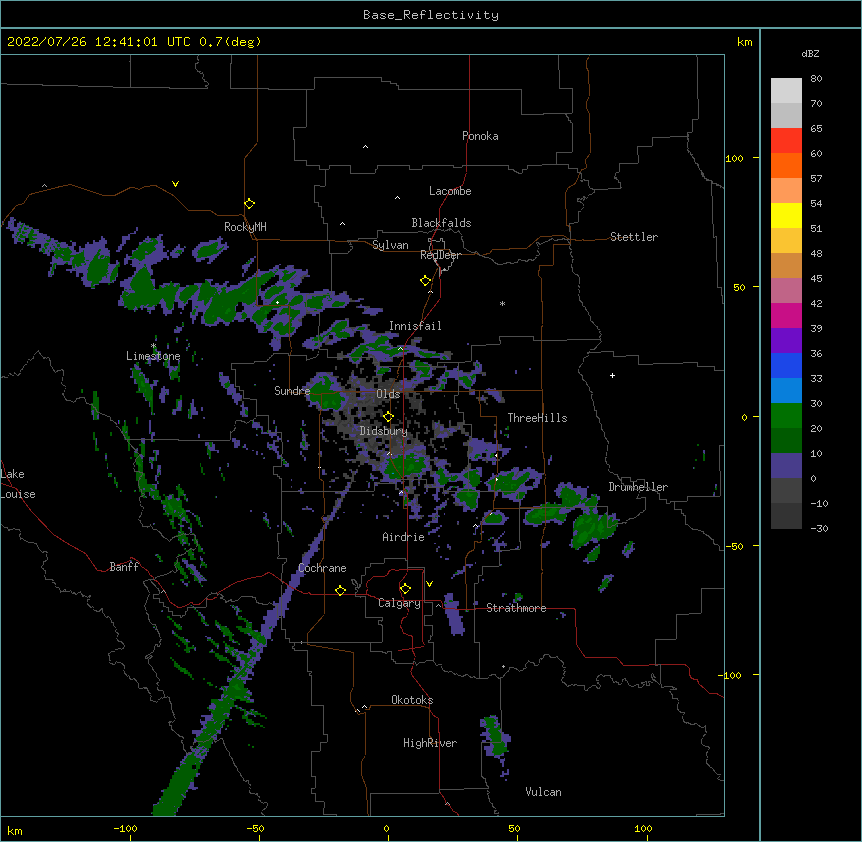Screen dimensions: 862x842
Task: Pick the bright yellow swatch in dBZ legend
Action: click(x=786, y=215)
